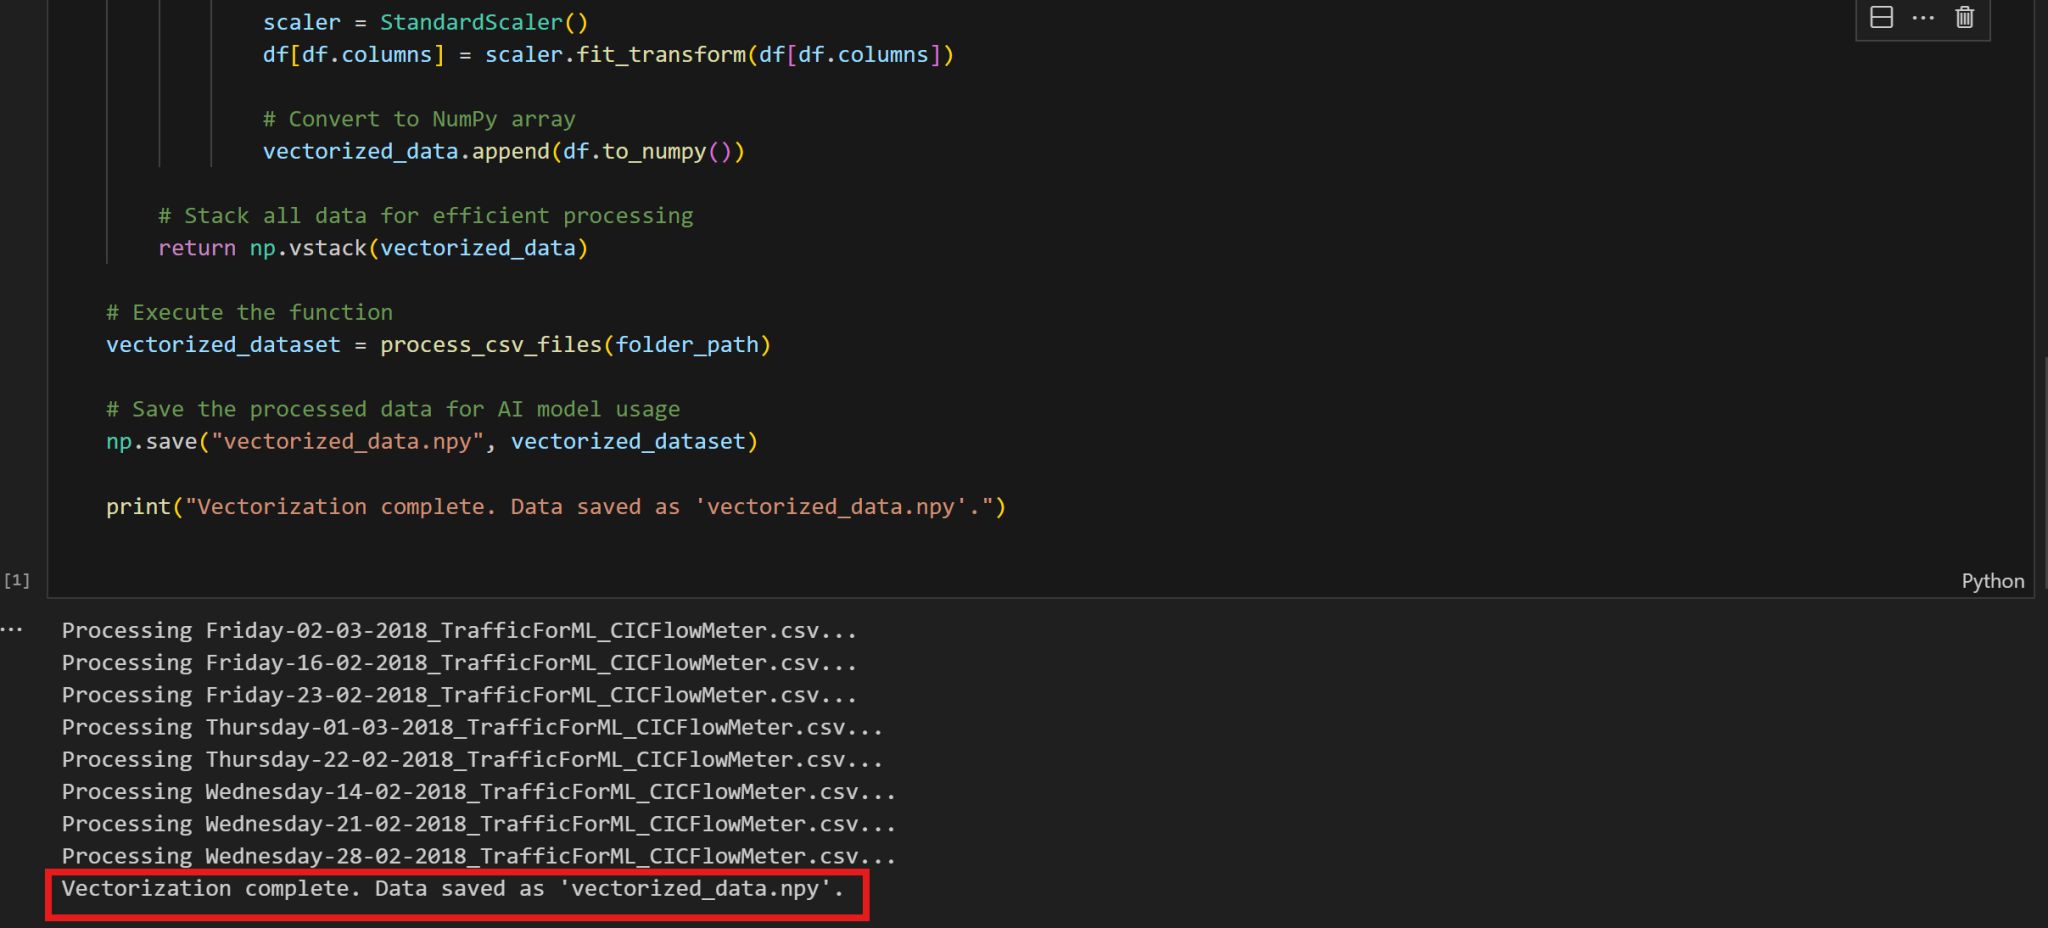Image resolution: width=2048 pixels, height=928 pixels.
Task: Click the Split Cell icon in cell toolbar
Action: pos(1881,17)
